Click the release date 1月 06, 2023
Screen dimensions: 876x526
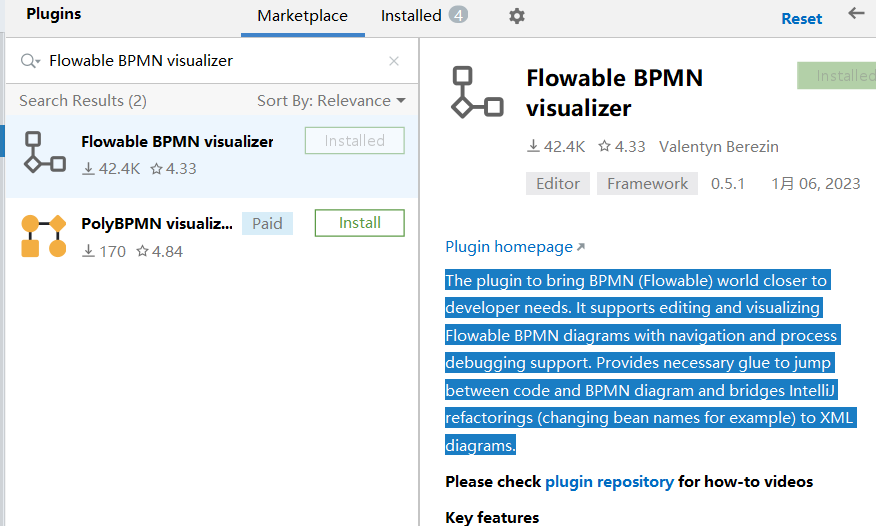click(816, 184)
